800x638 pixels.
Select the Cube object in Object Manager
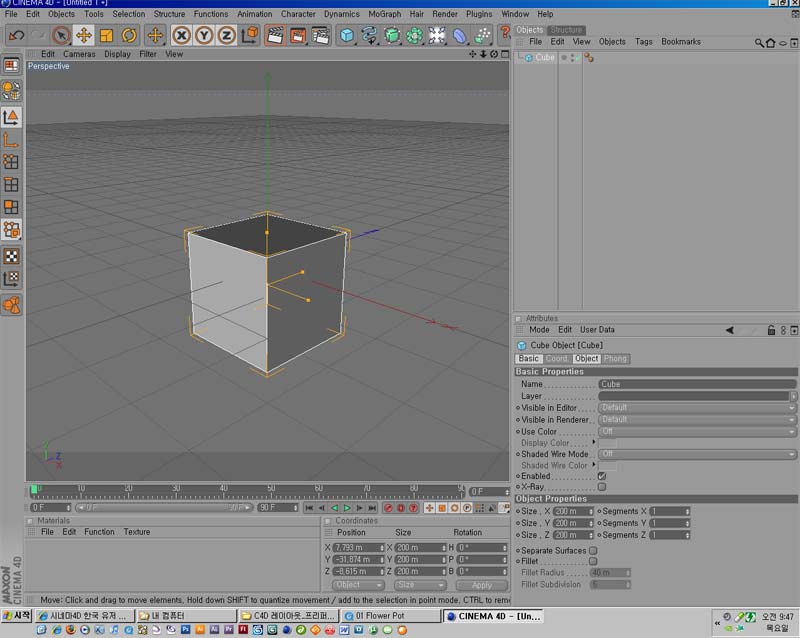tap(544, 58)
